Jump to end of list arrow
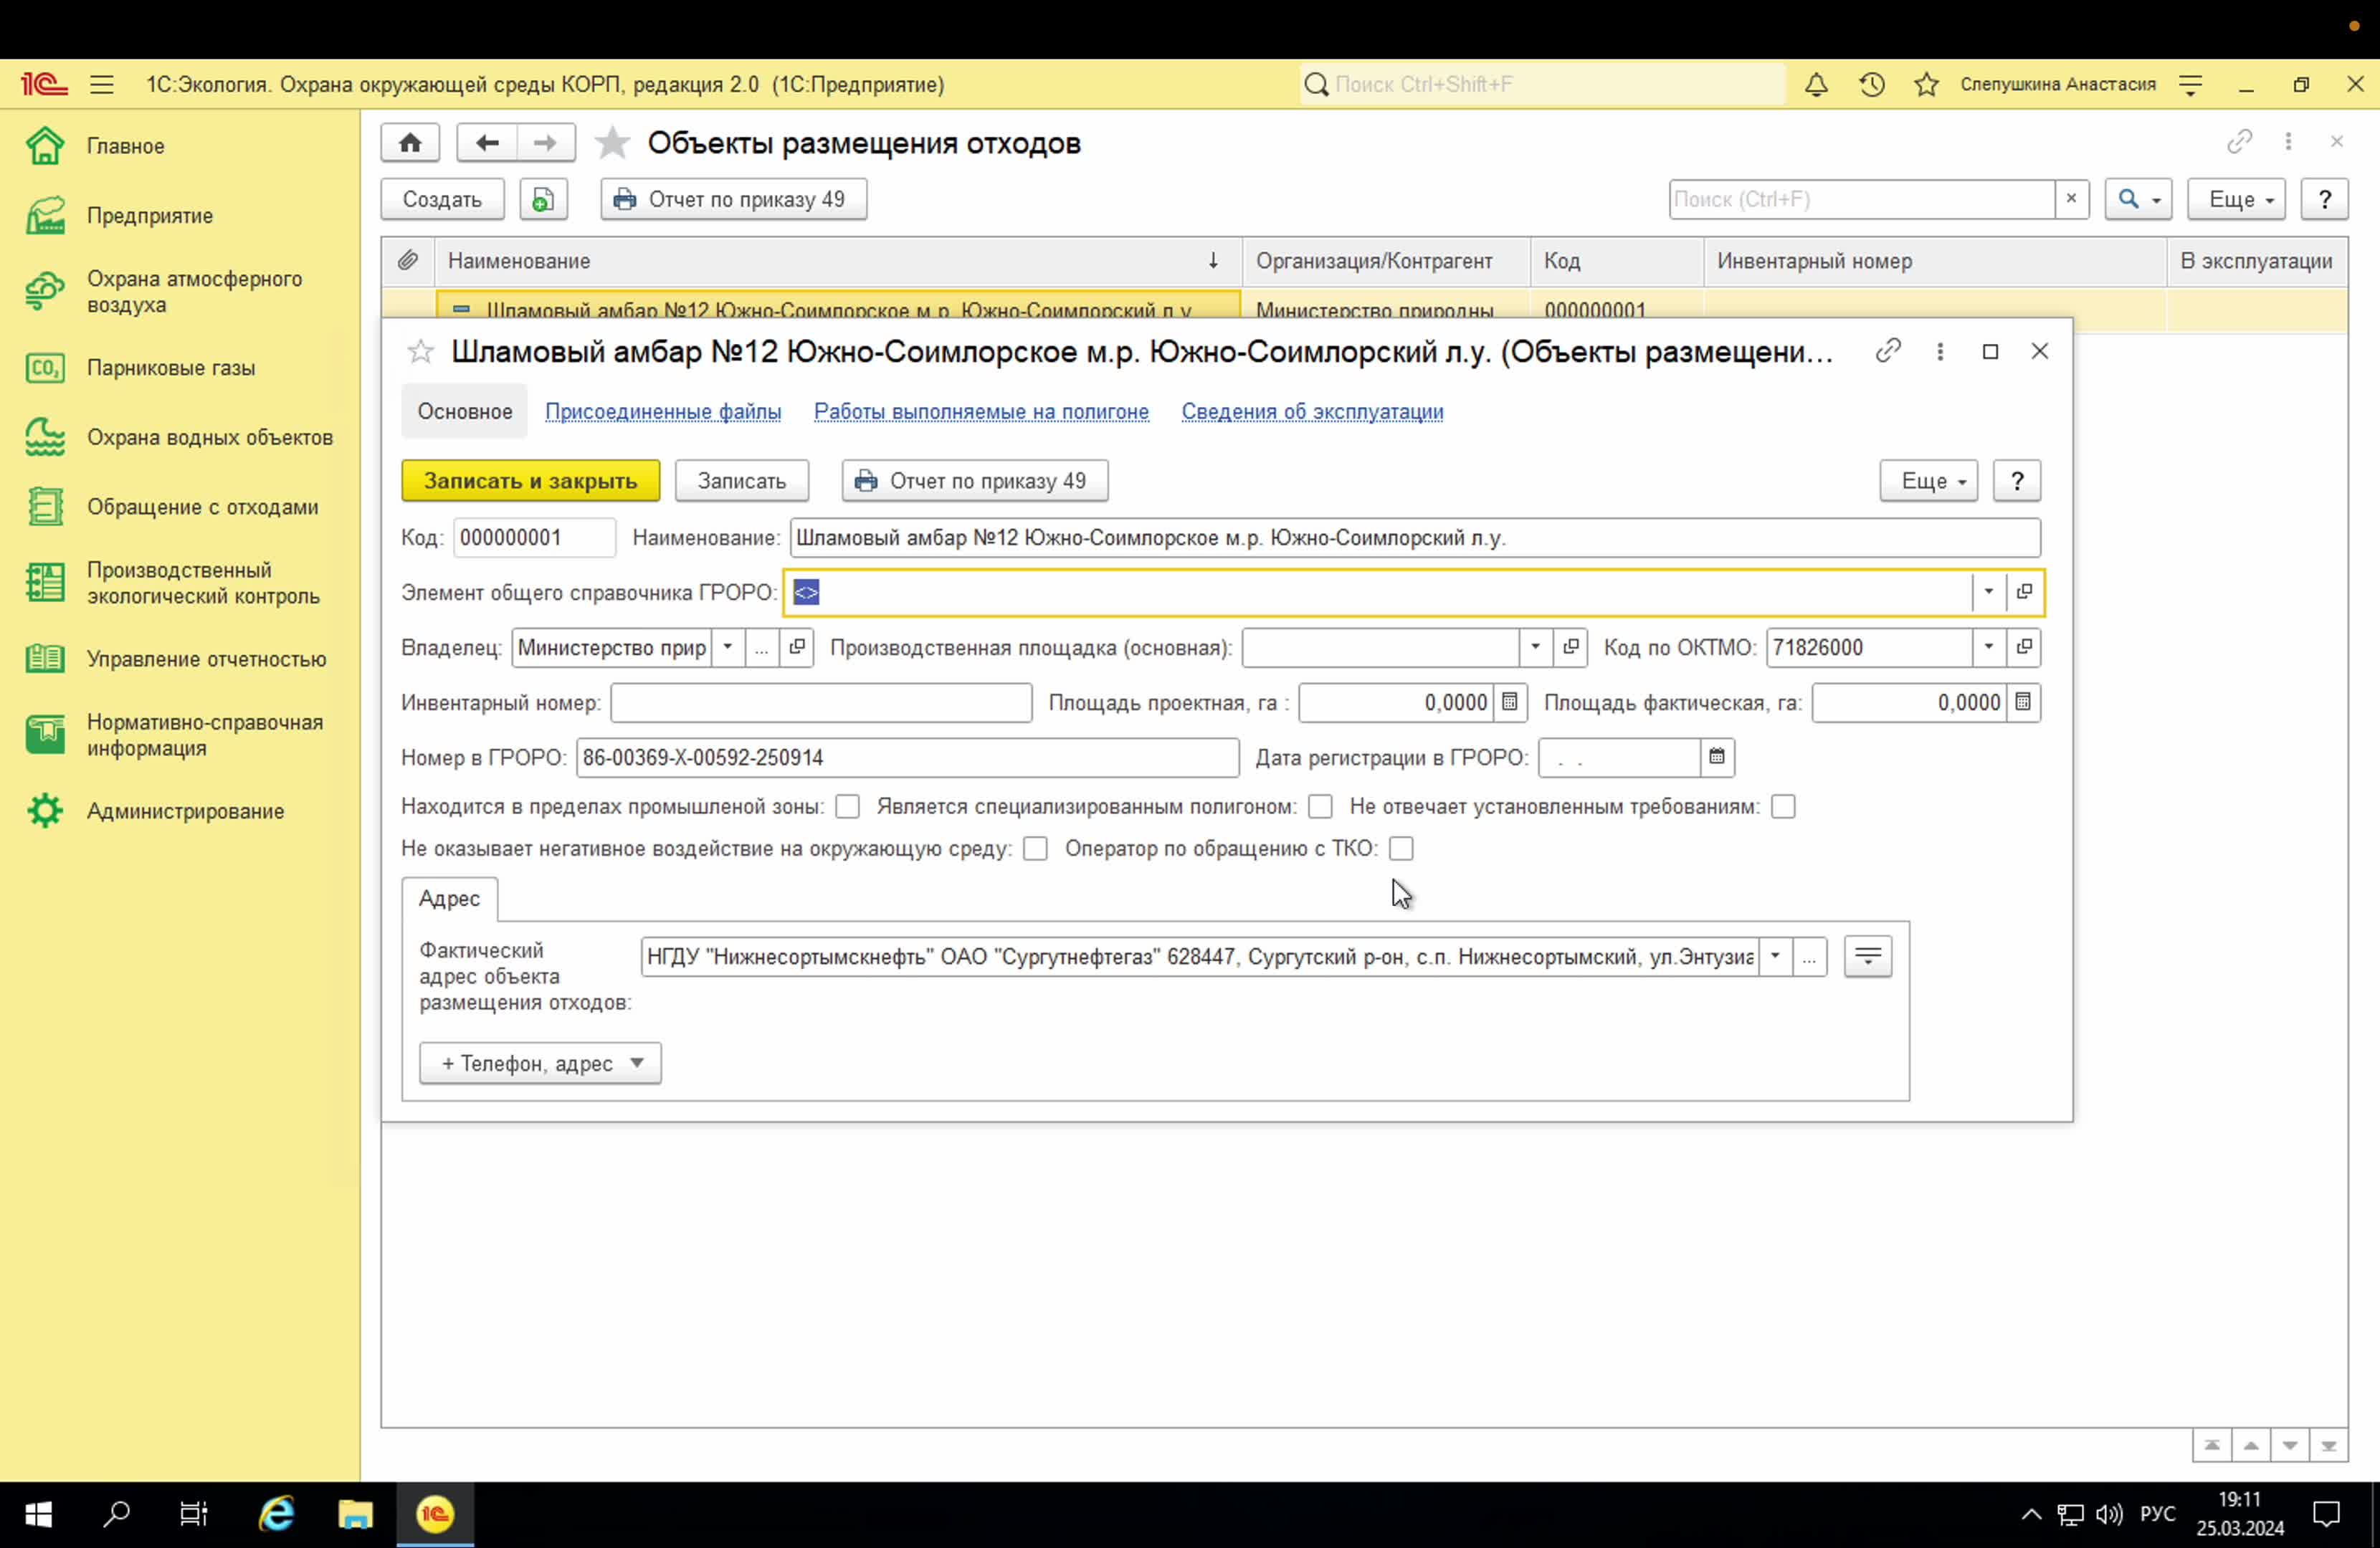 (2328, 1446)
